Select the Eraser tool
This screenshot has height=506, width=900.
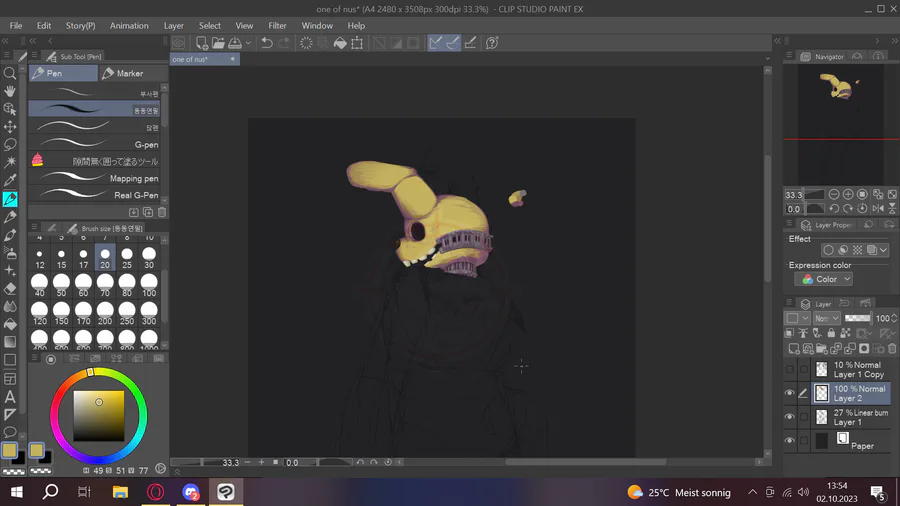pos(10,289)
